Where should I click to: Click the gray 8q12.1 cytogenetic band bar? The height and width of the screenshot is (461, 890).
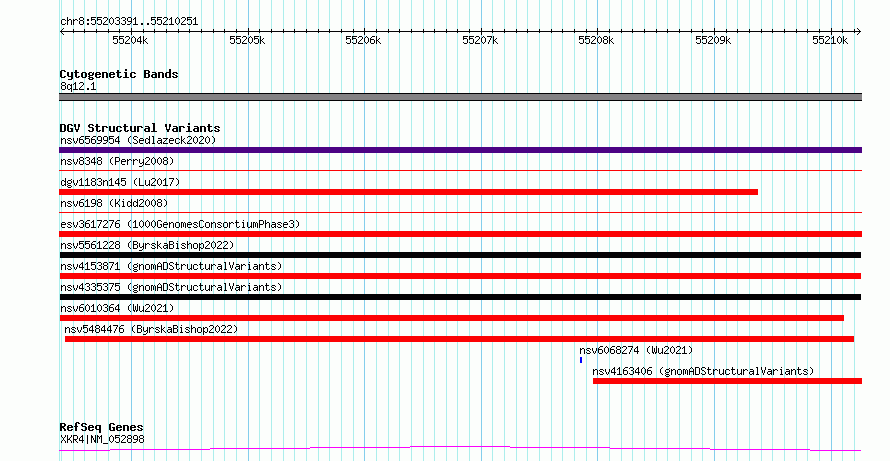point(460,97)
